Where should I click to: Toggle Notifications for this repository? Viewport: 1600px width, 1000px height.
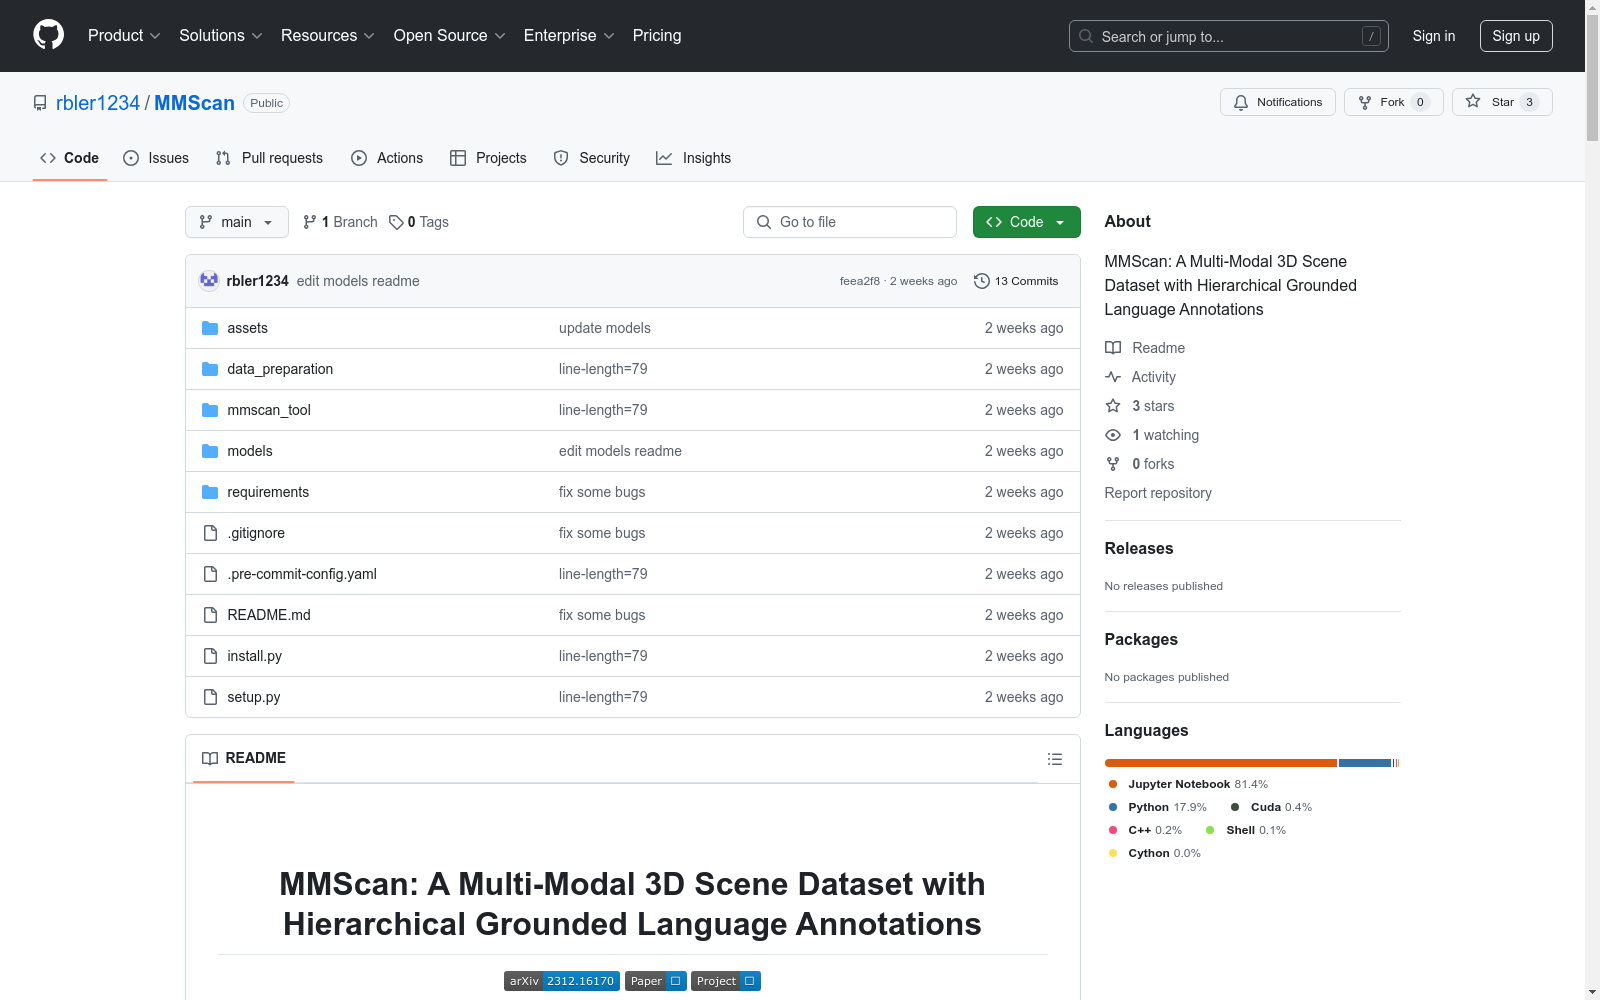(1277, 102)
